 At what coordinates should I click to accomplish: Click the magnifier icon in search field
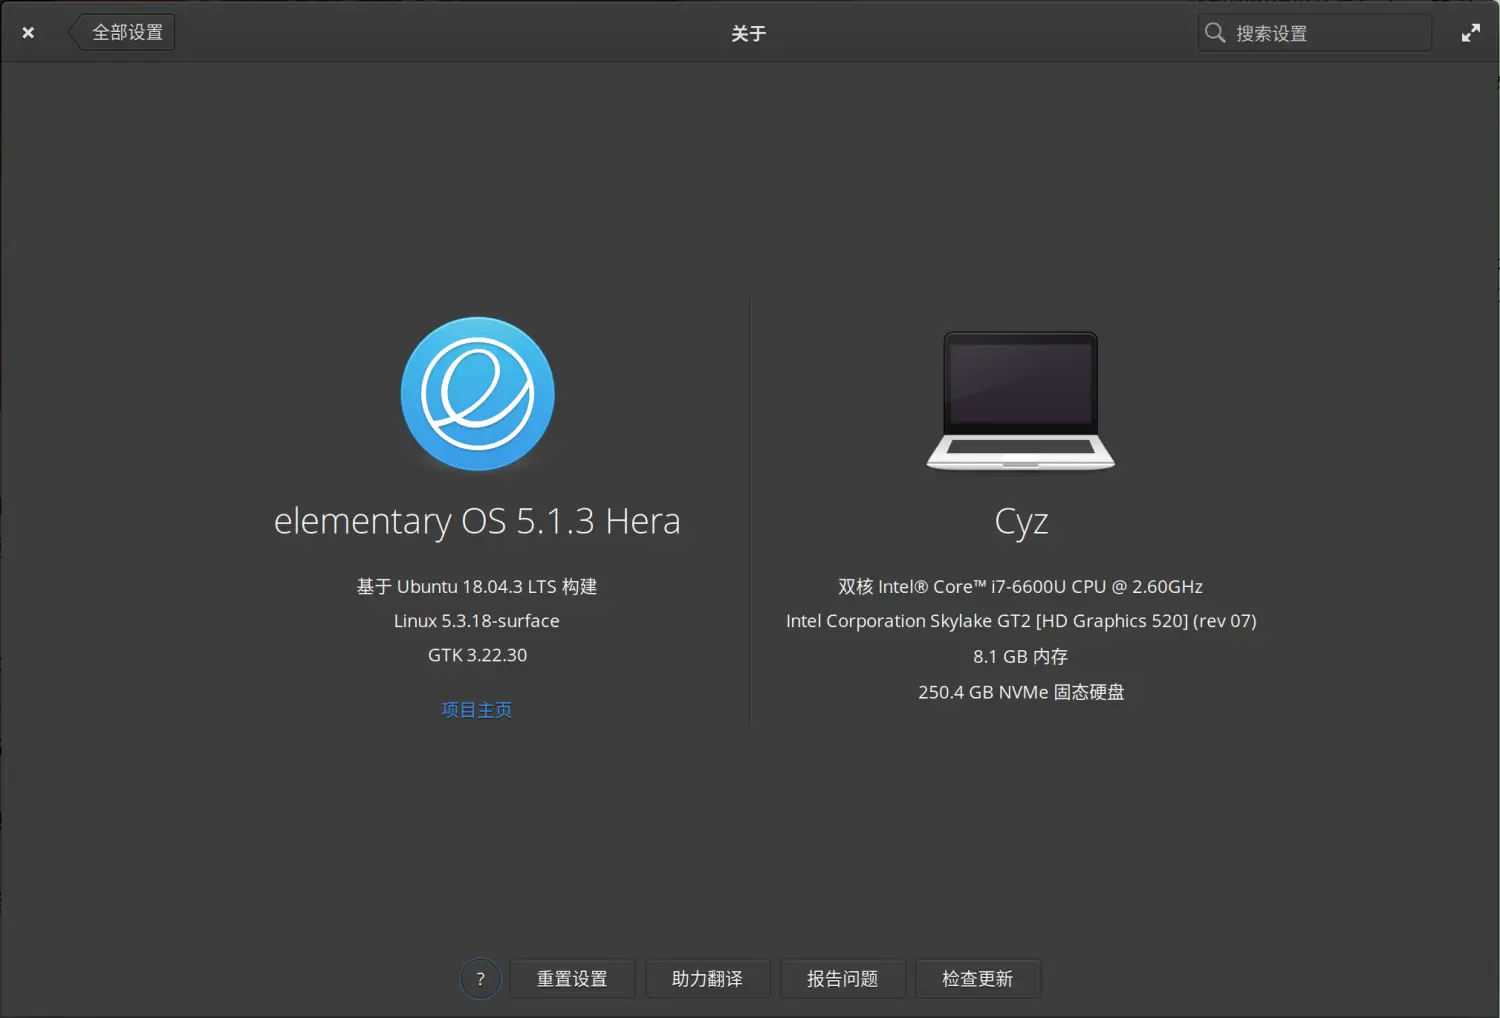point(1215,32)
